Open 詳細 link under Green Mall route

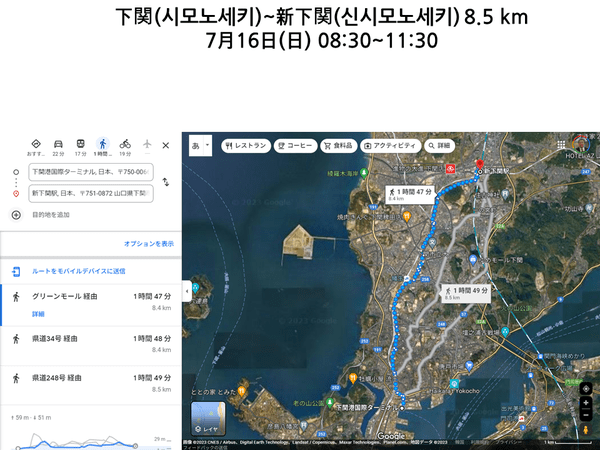tap(39, 314)
